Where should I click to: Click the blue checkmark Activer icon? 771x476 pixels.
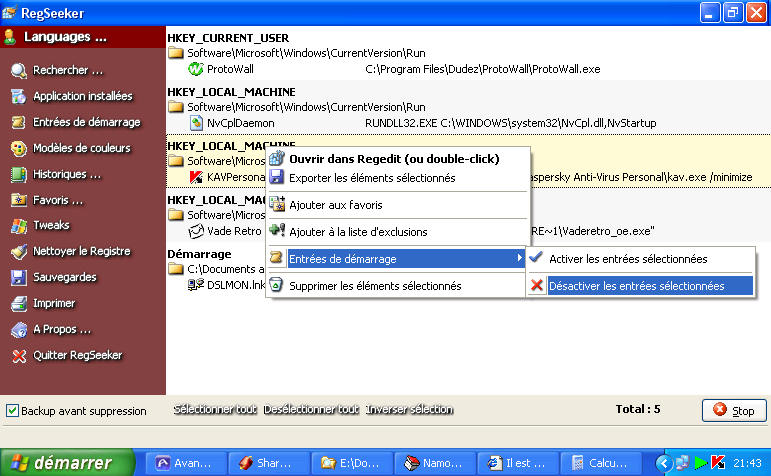[536, 257]
